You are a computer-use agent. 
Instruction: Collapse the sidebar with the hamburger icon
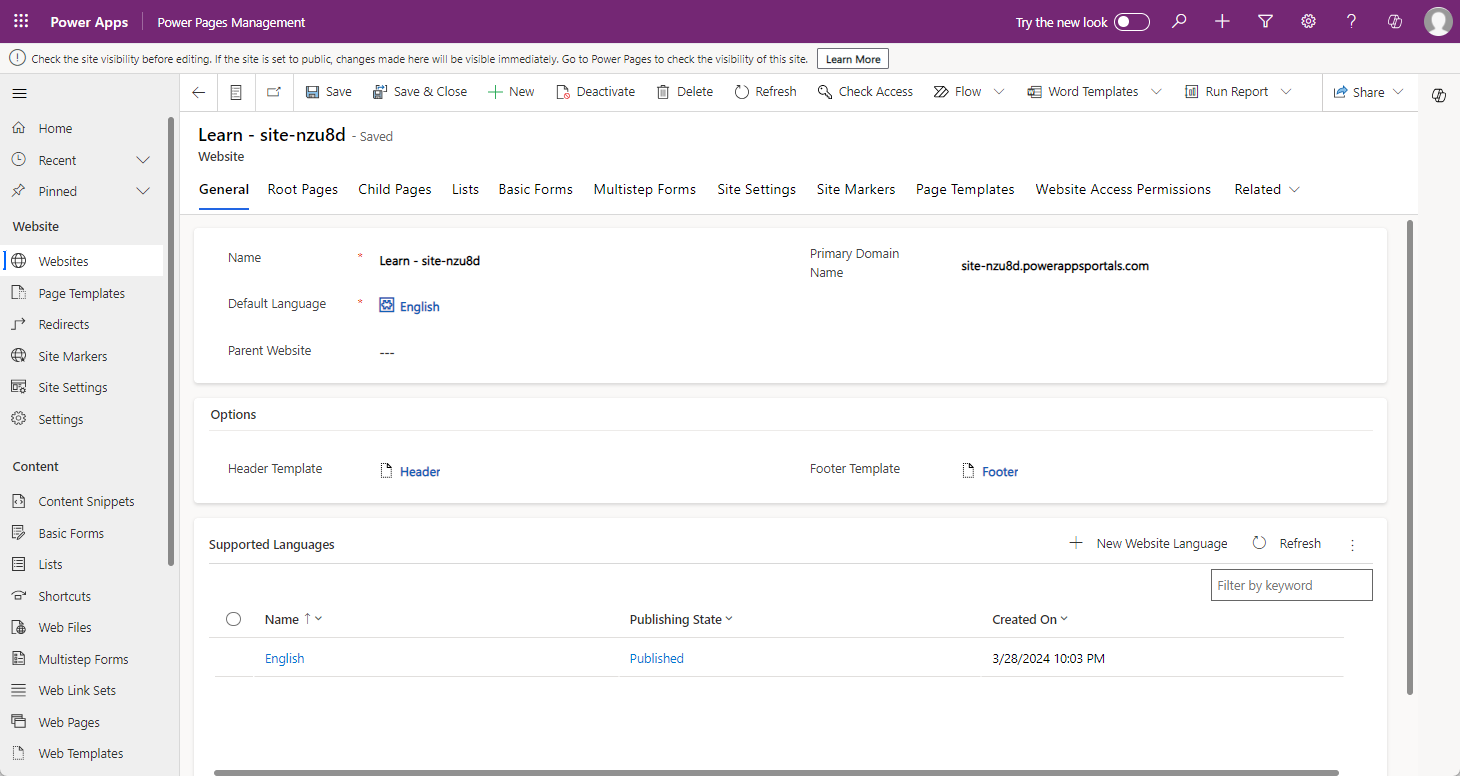(x=19, y=91)
